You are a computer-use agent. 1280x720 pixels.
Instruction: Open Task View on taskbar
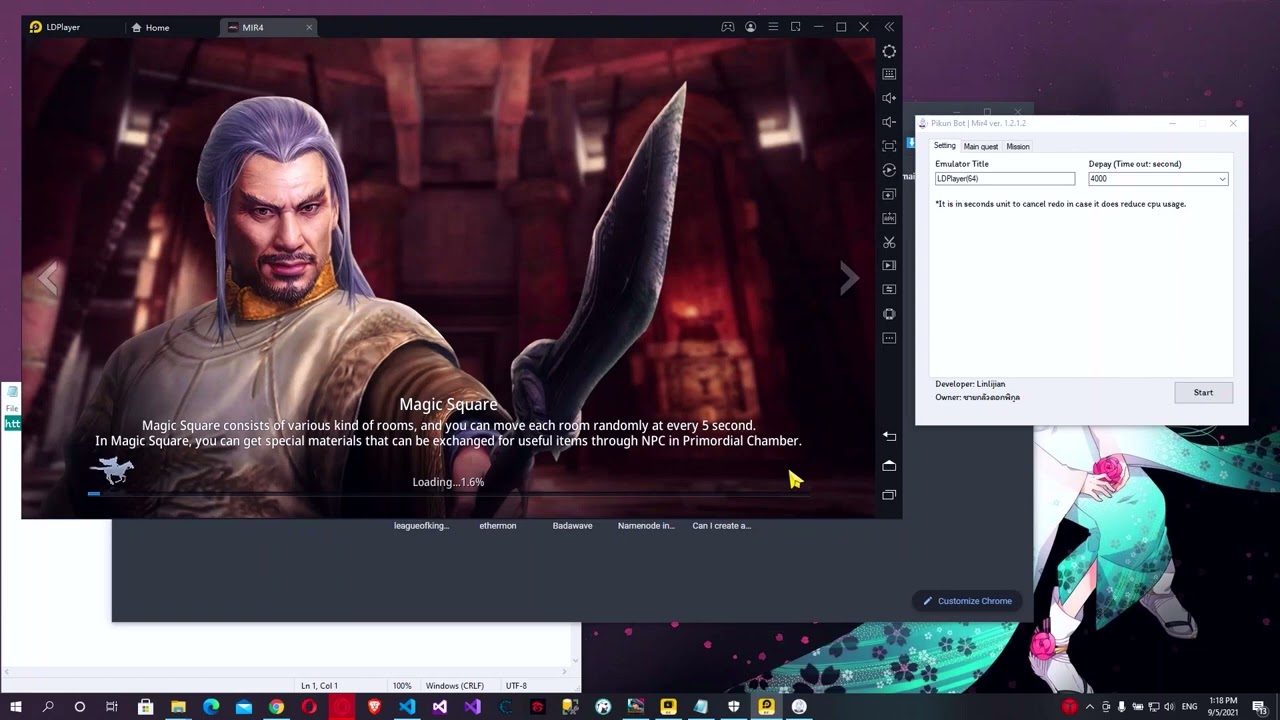coord(112,707)
